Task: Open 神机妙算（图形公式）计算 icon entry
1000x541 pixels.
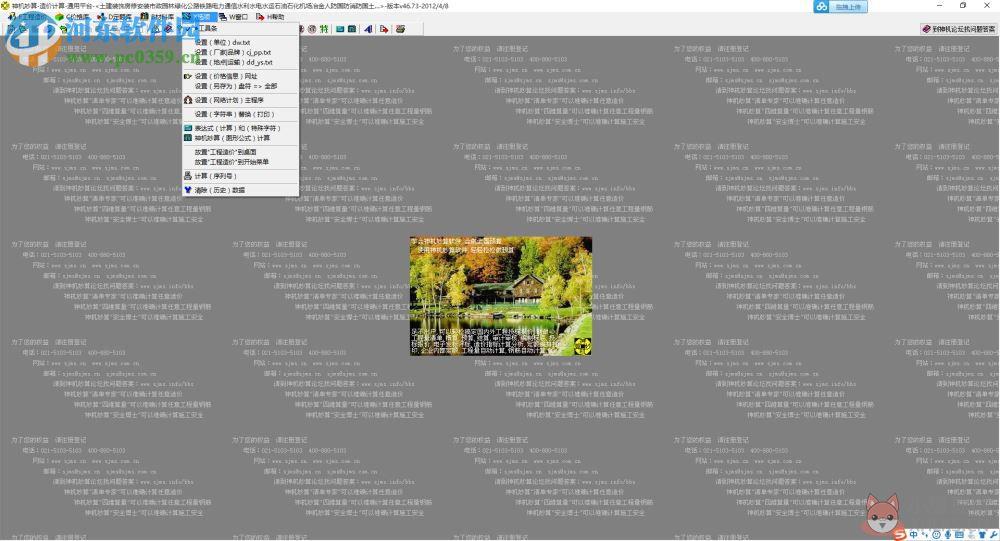Action: pyautogui.click(x=240, y=138)
